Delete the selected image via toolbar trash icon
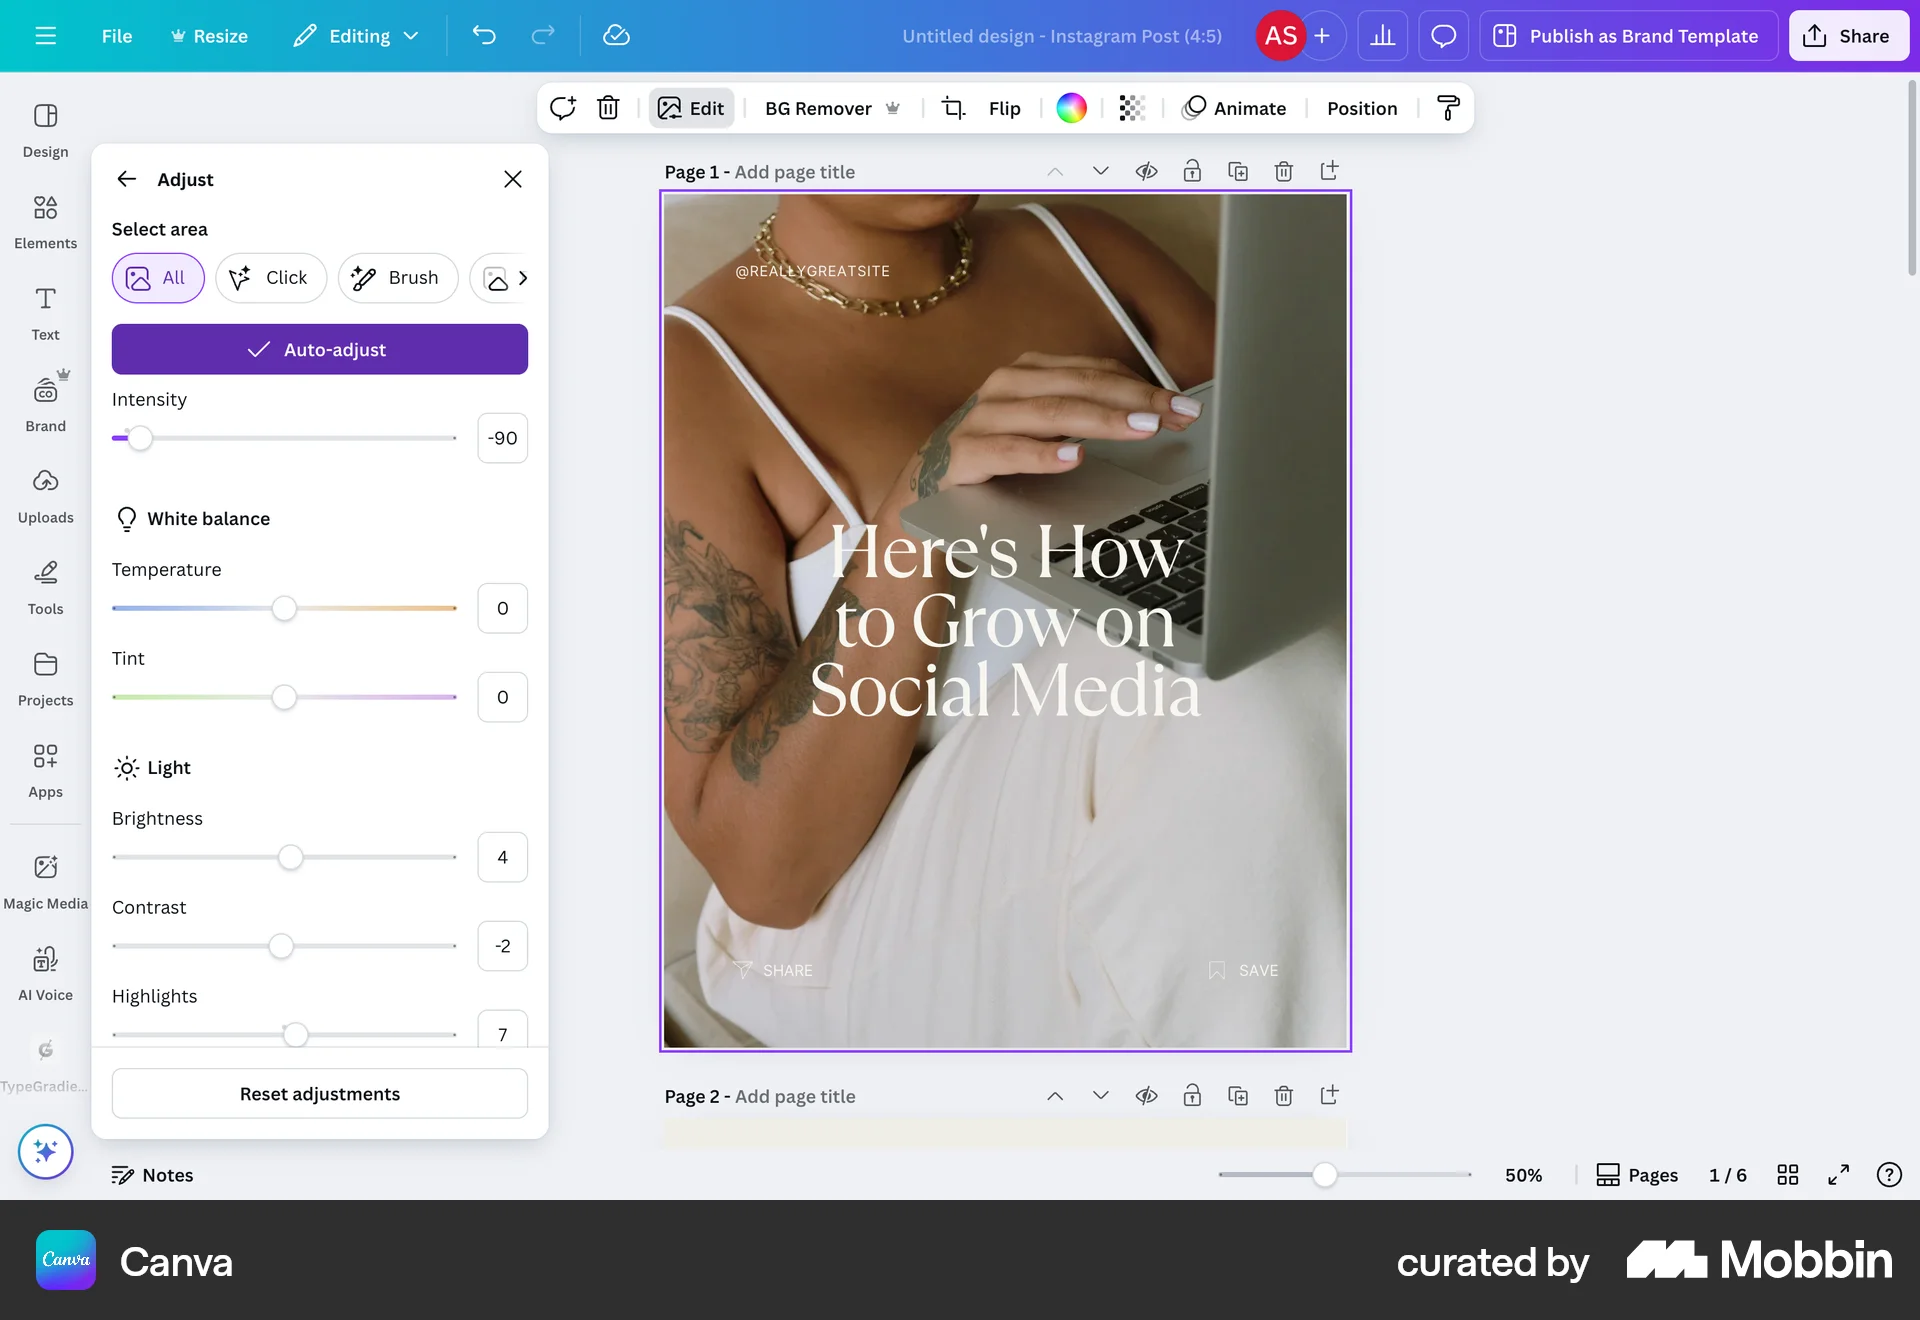The height and width of the screenshot is (1320, 1920). [608, 108]
